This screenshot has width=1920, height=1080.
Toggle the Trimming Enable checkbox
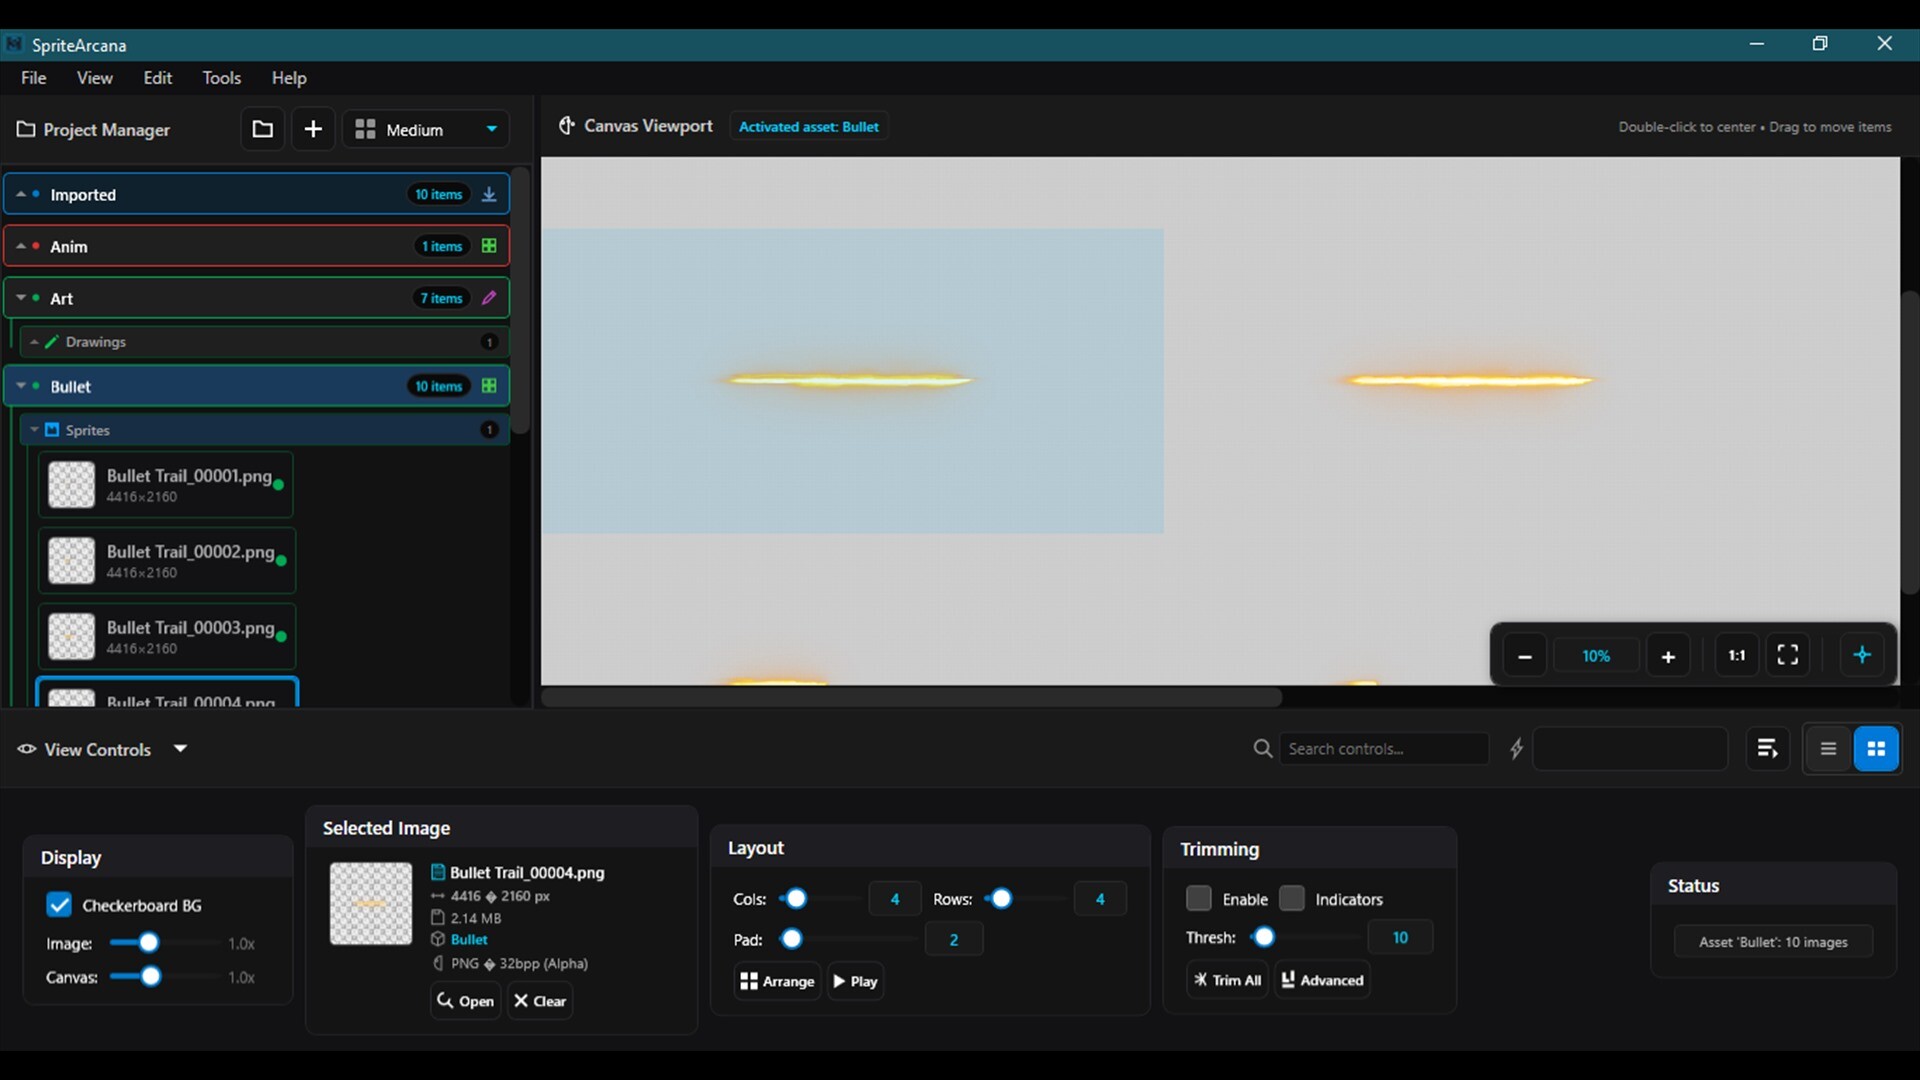pos(1199,898)
